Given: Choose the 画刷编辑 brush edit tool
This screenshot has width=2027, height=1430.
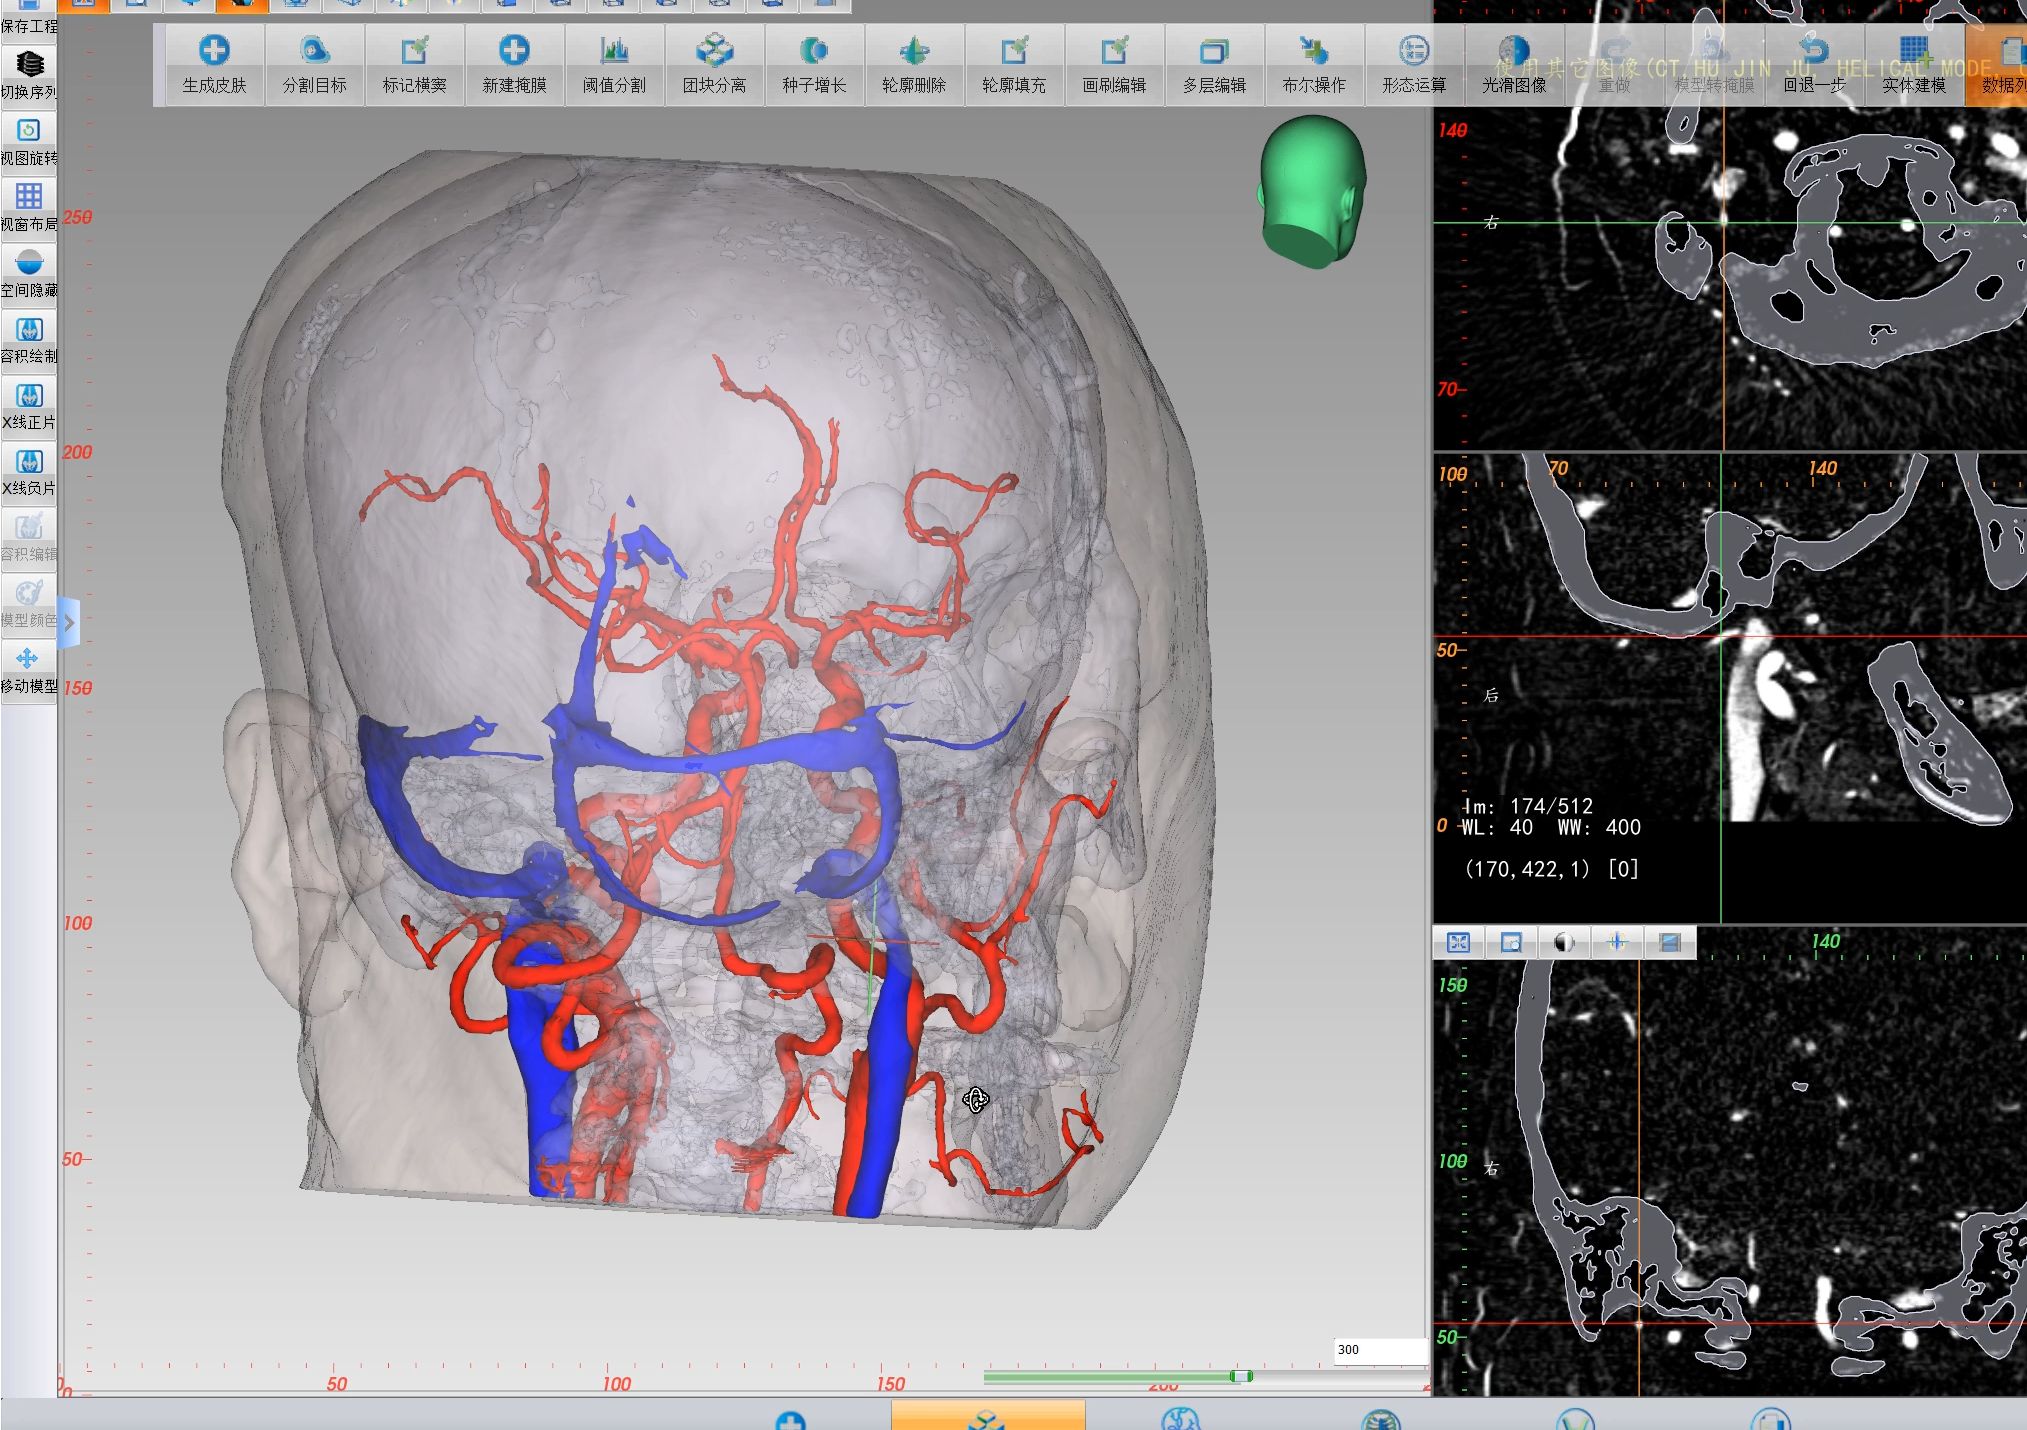Looking at the screenshot, I should [x=1114, y=64].
